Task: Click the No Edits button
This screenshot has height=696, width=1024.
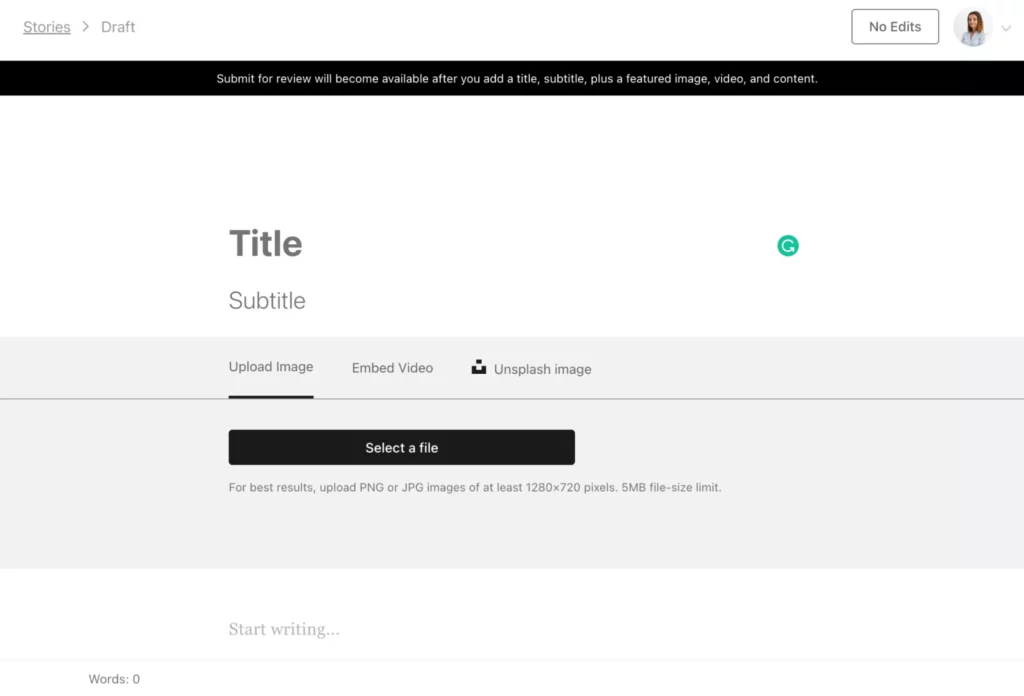Action: coord(894,26)
